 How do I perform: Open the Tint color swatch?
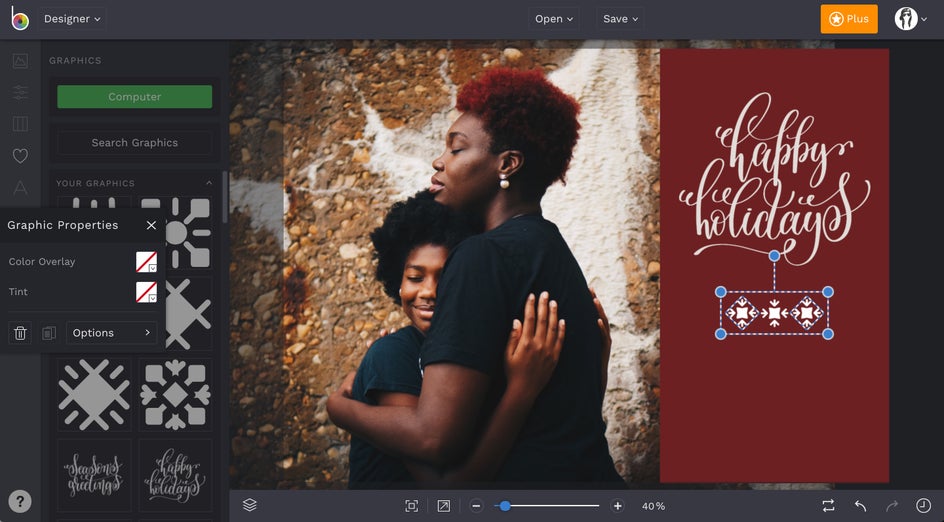(146, 292)
